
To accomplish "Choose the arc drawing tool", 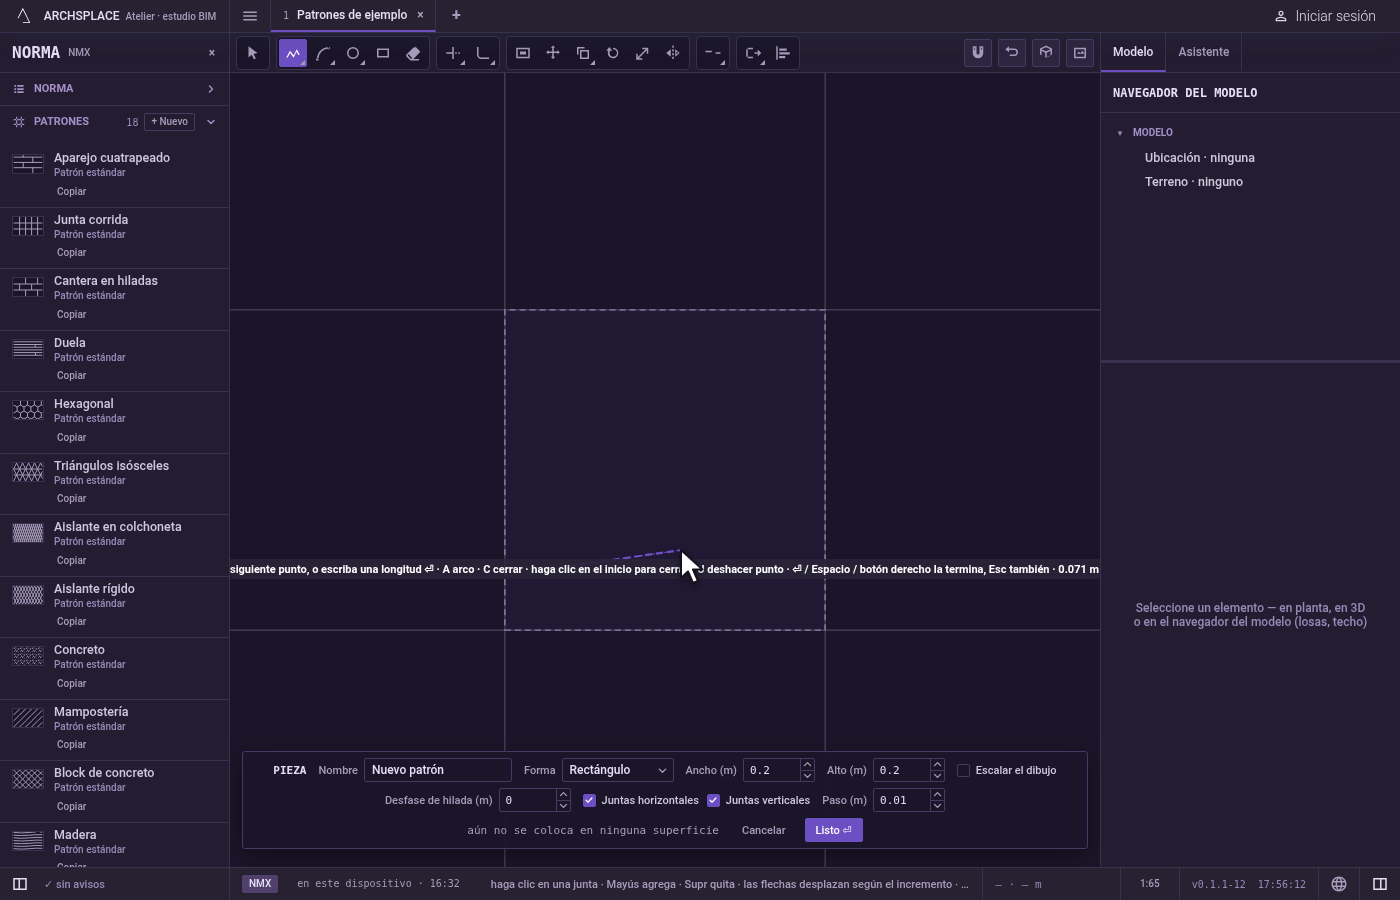I will [323, 53].
